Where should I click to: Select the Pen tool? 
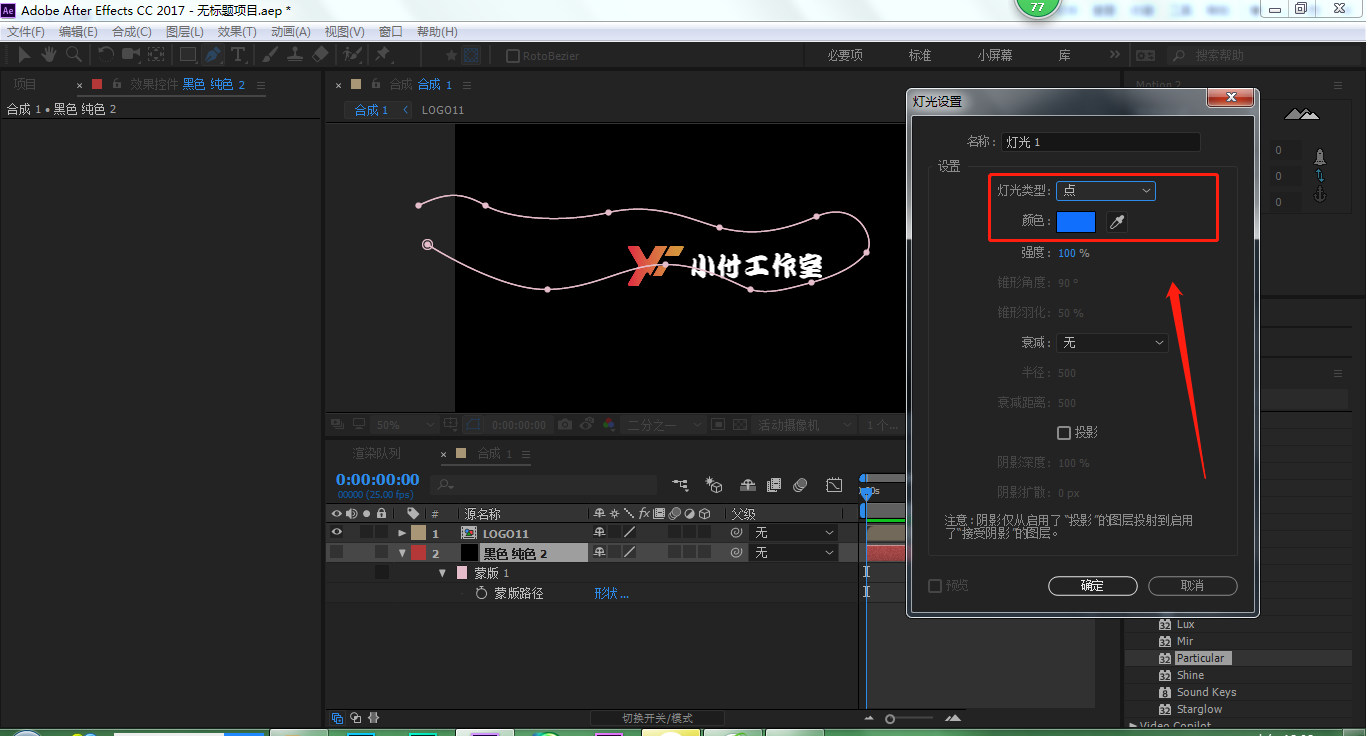point(213,55)
